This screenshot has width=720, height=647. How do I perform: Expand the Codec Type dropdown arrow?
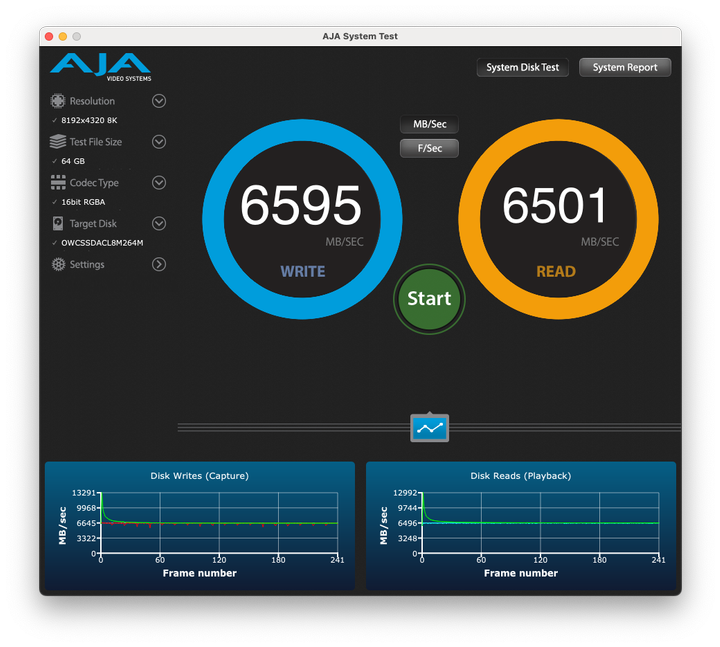(159, 183)
